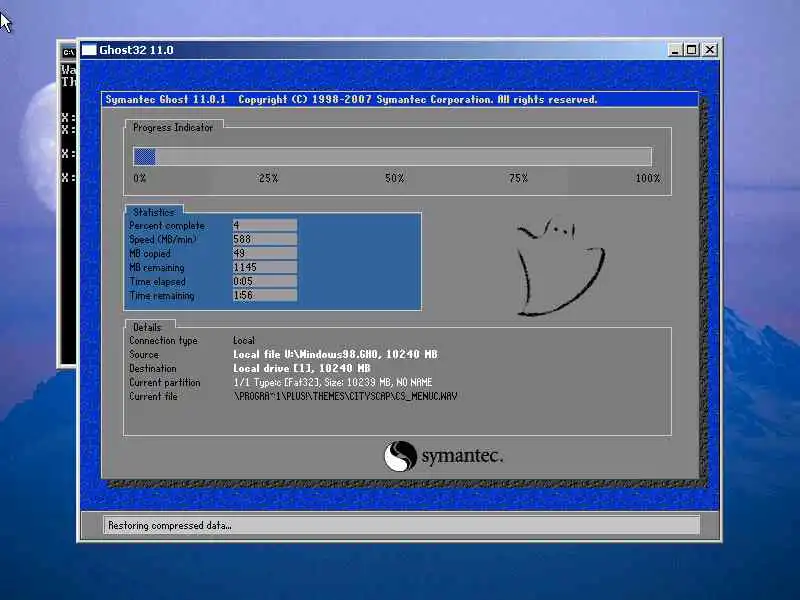Click the Percent complete label
The height and width of the screenshot is (600, 800).
click(167, 226)
